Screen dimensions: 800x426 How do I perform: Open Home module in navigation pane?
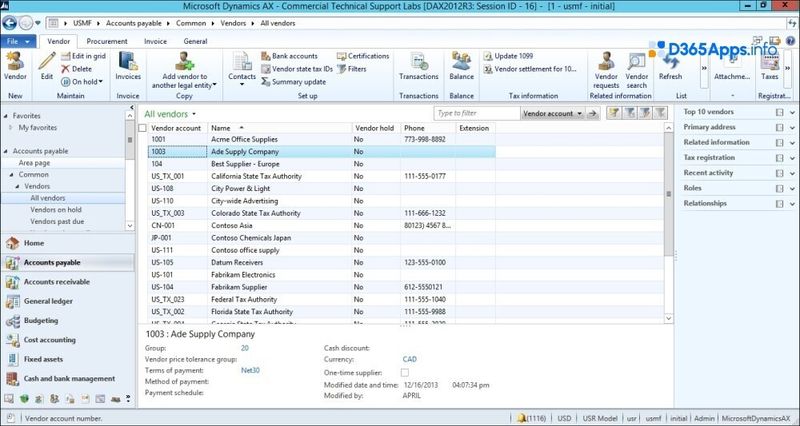coord(68,243)
